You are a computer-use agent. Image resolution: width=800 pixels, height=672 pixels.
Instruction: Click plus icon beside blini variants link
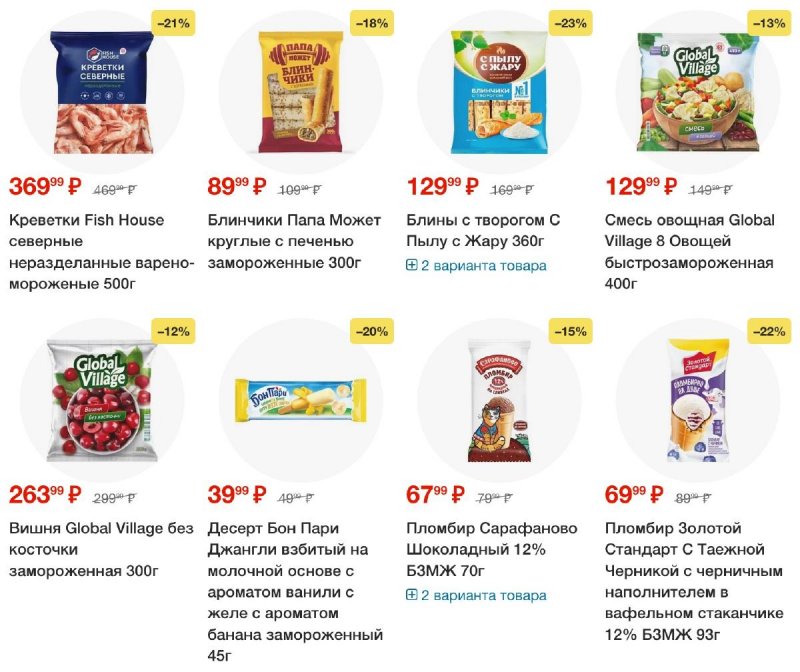(x=411, y=265)
